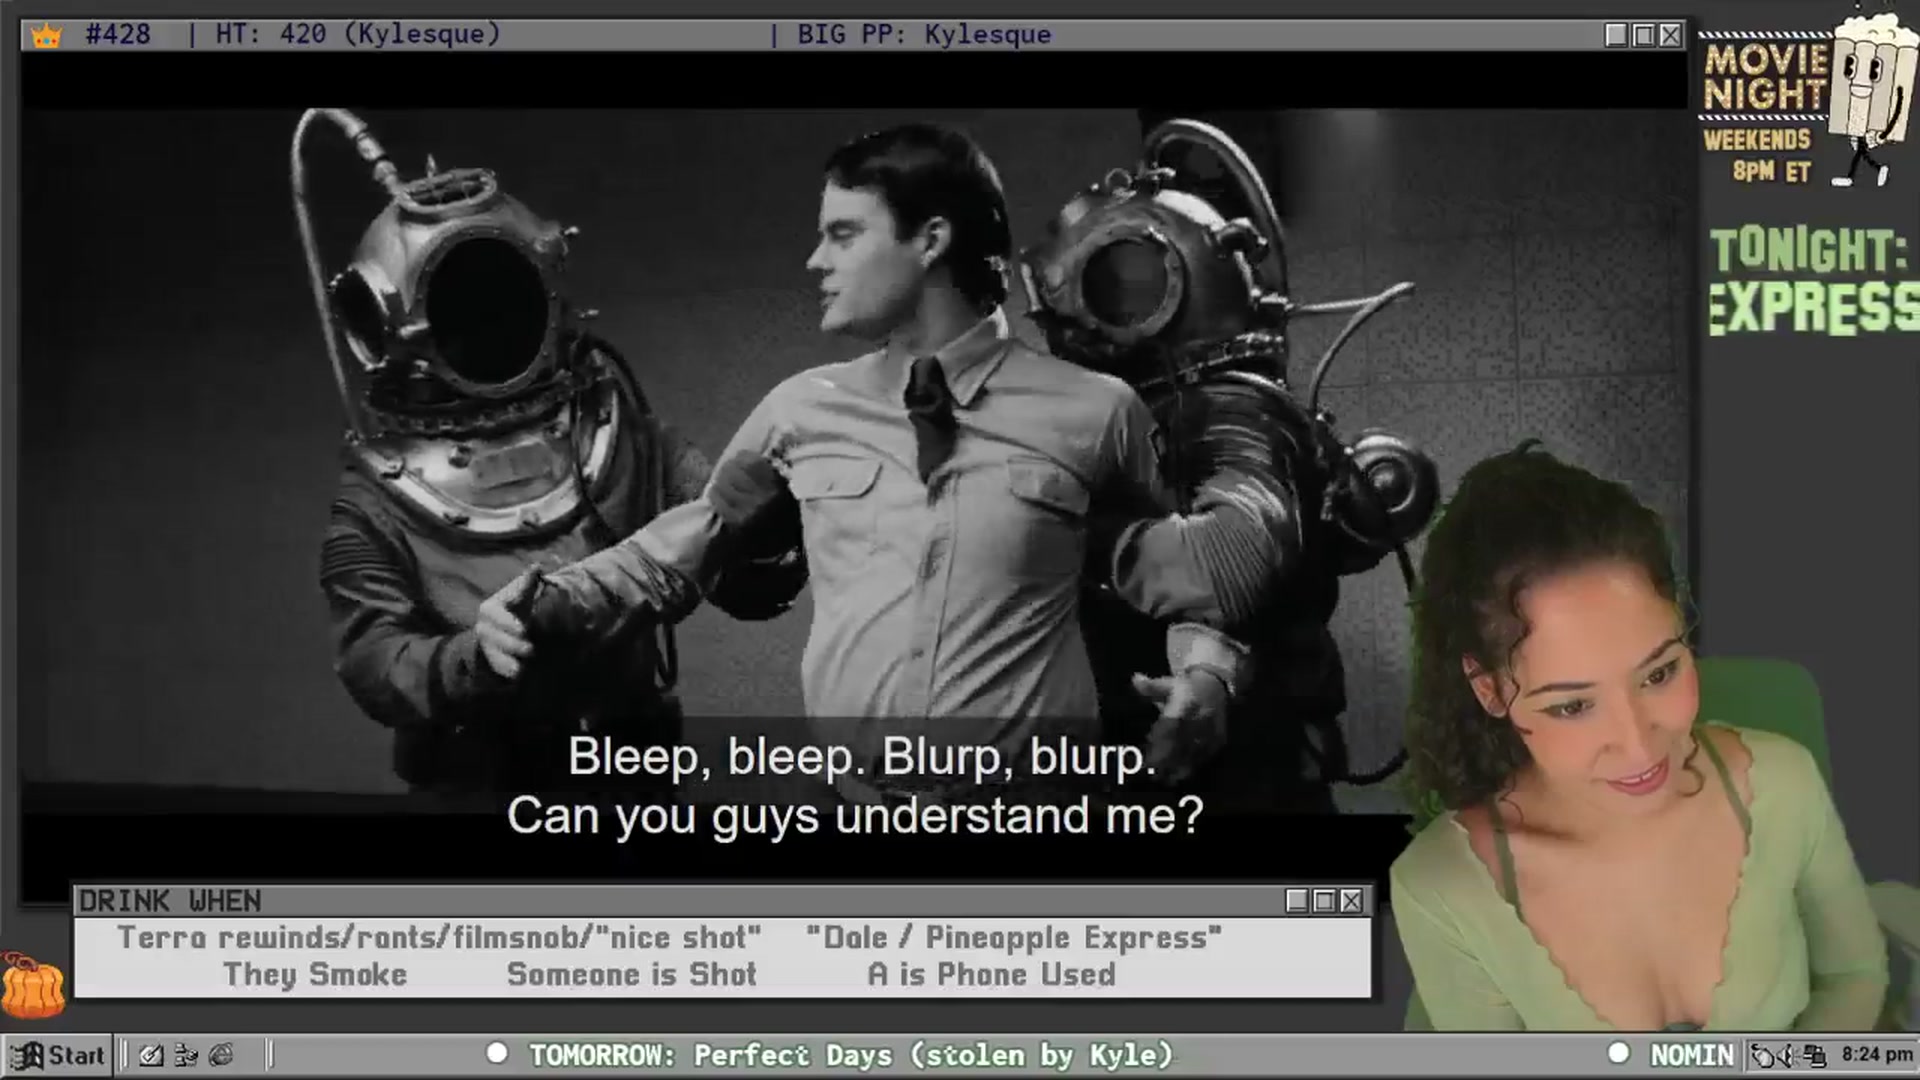The width and height of the screenshot is (1920, 1080).
Task: Maximize the DRINK WHEN window
Action: 1324,901
